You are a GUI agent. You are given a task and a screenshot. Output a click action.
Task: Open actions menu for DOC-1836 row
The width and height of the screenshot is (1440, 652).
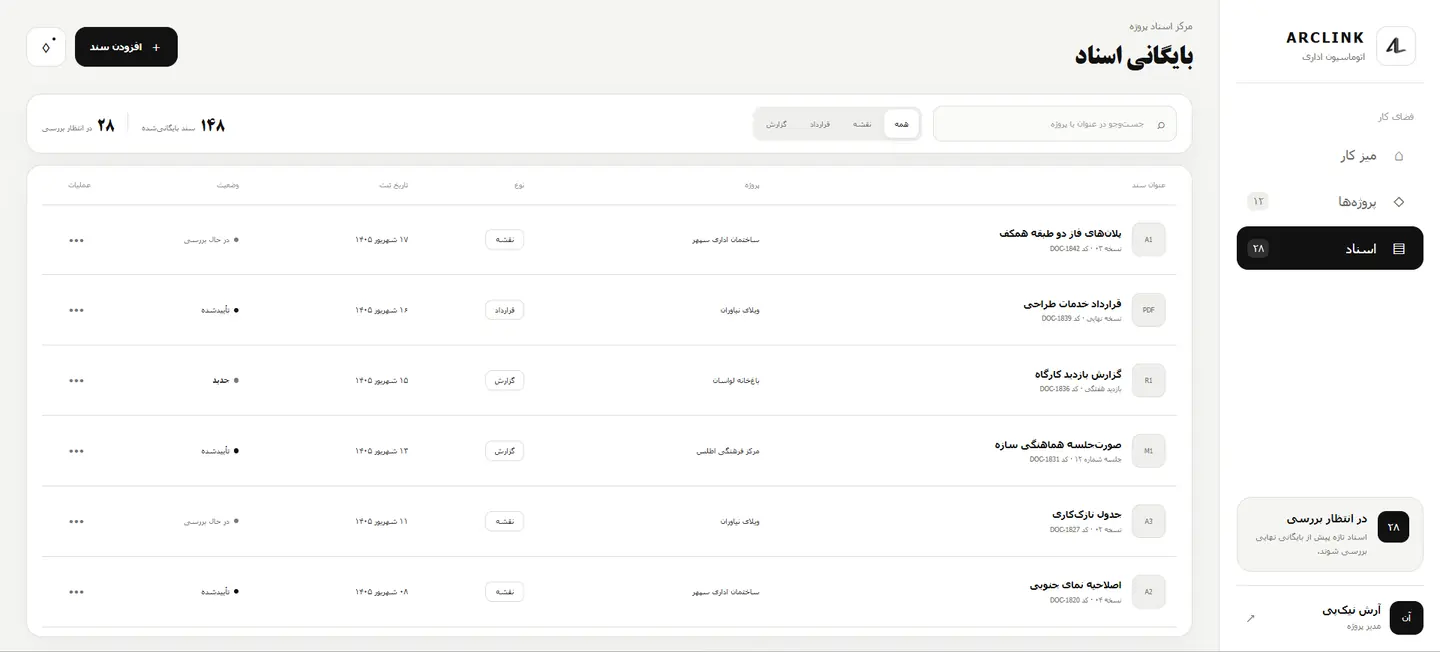point(77,381)
